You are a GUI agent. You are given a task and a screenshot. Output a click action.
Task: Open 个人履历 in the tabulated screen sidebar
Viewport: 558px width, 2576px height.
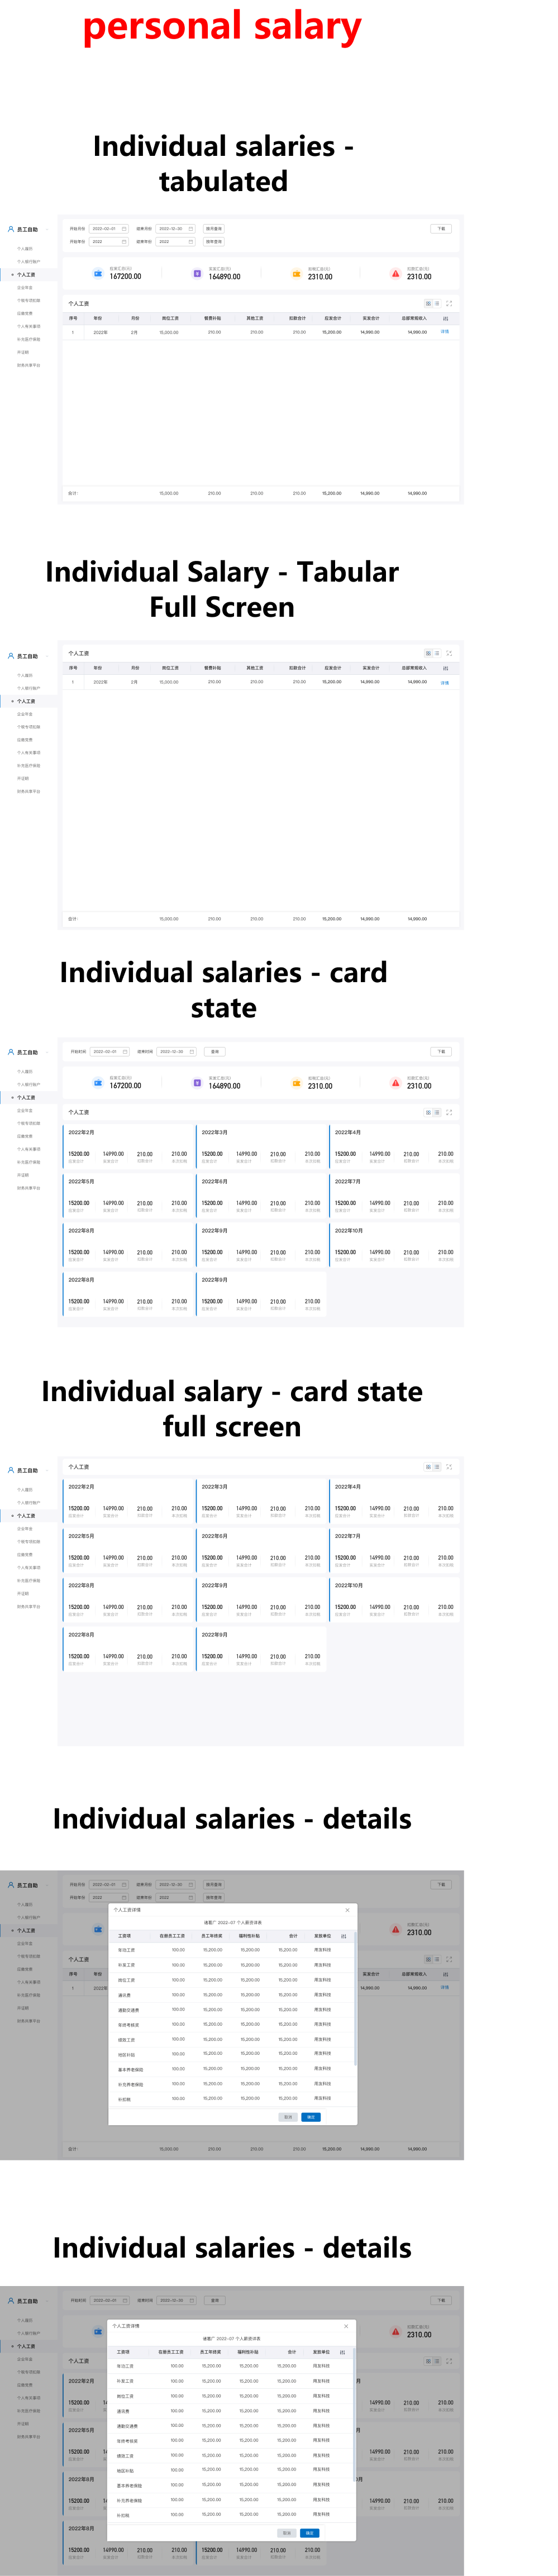point(25,249)
